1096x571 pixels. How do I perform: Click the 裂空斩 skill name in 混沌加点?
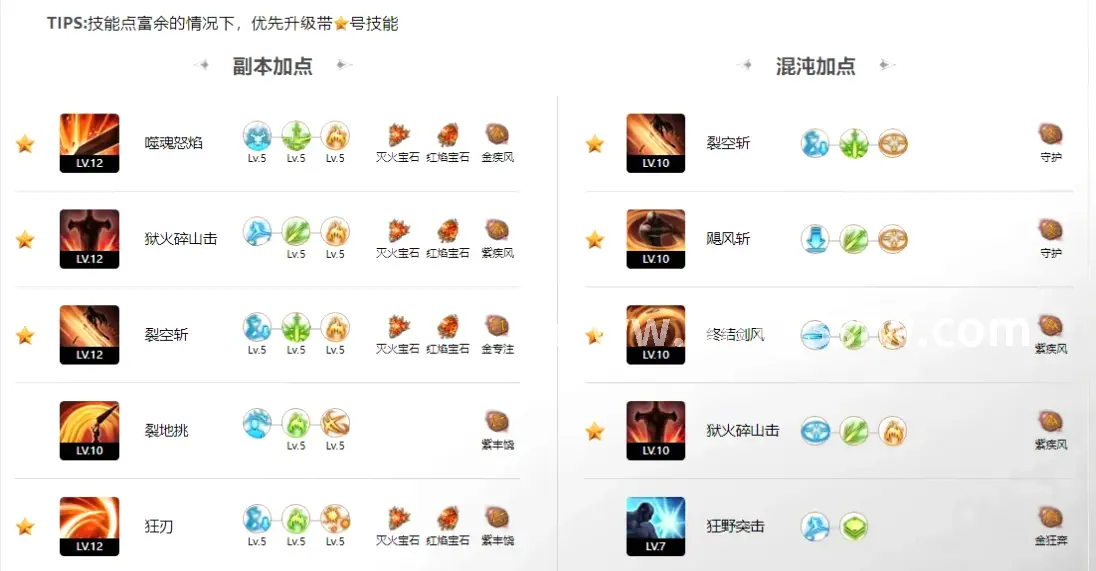point(728,143)
